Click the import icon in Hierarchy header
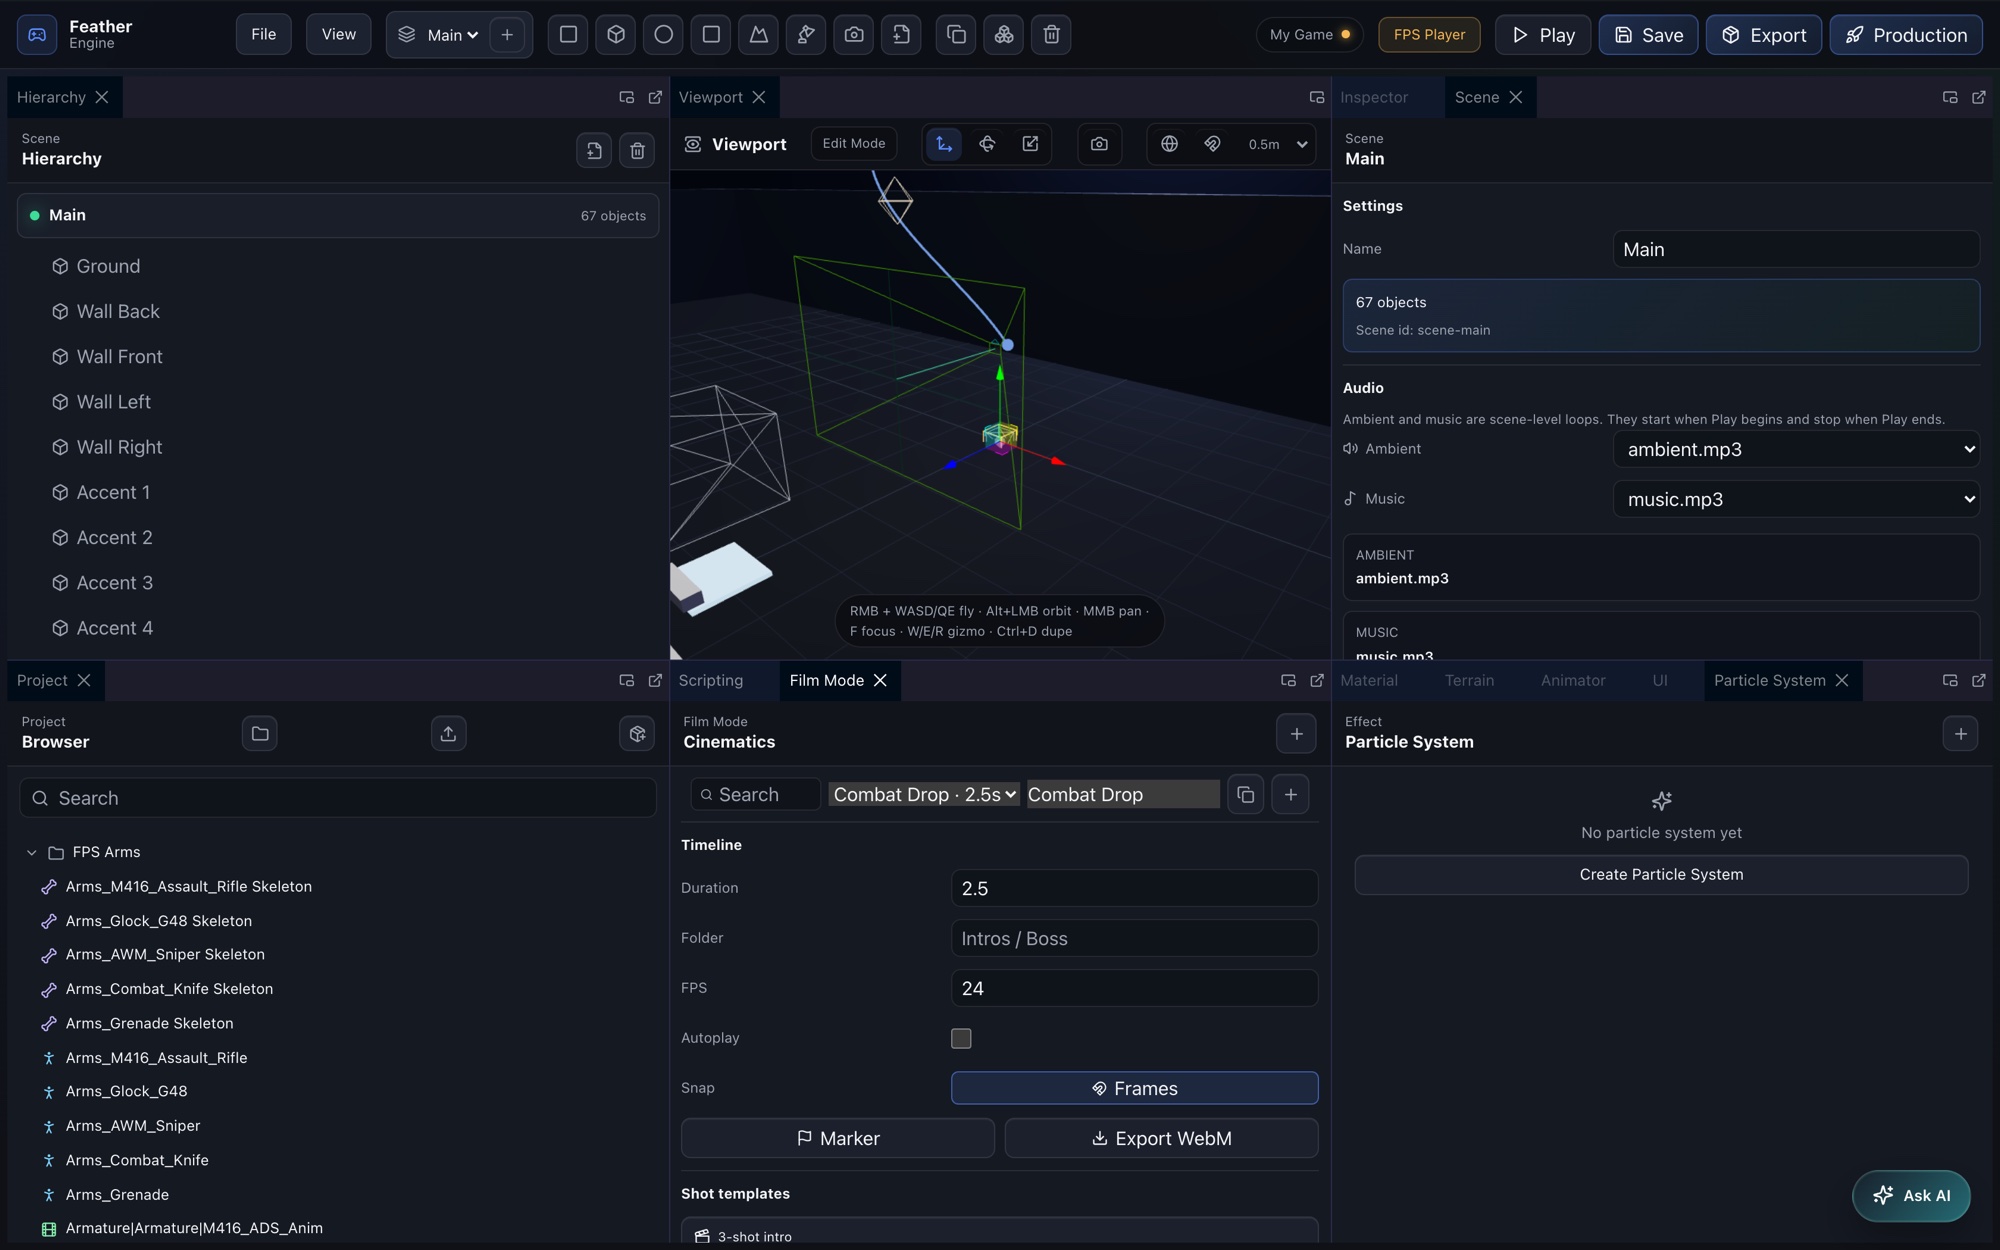 [x=594, y=151]
